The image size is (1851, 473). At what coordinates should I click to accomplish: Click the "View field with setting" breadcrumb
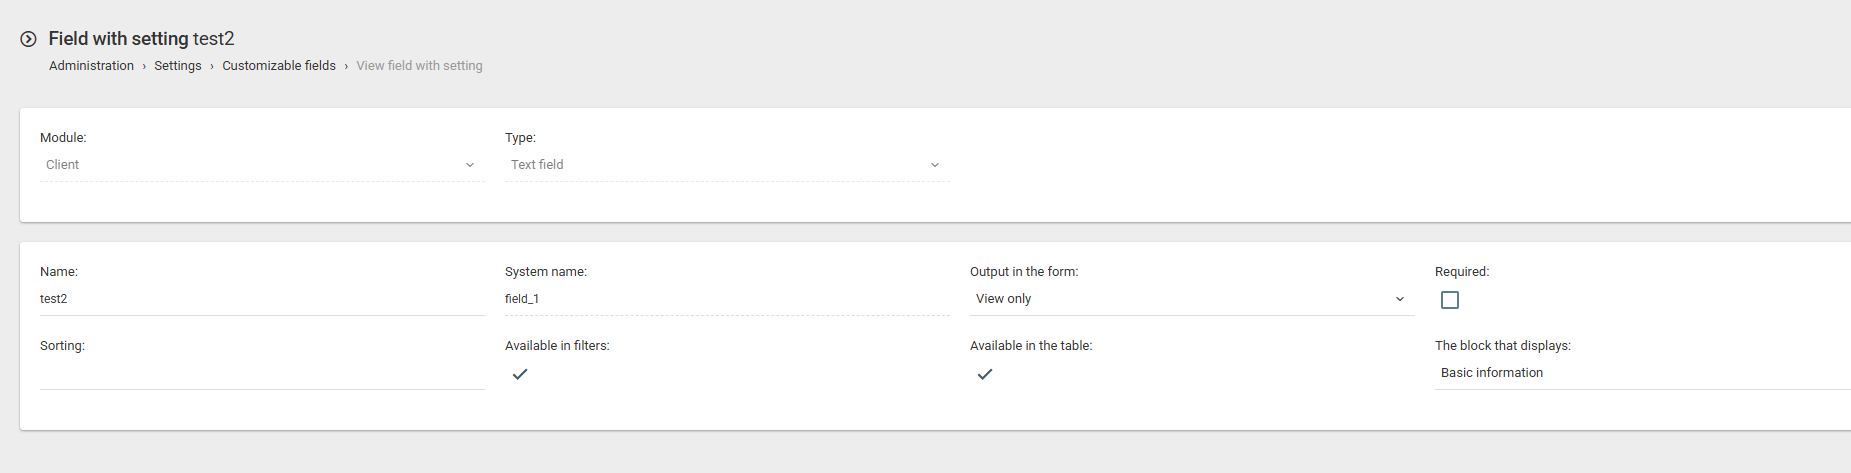(419, 66)
